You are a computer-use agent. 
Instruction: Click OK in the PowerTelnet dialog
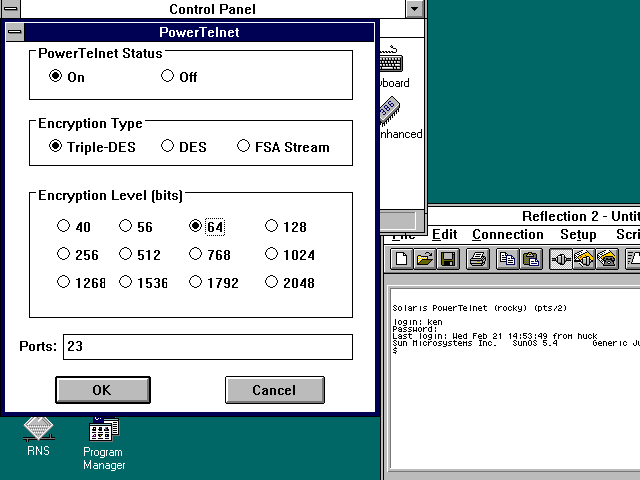(x=103, y=390)
